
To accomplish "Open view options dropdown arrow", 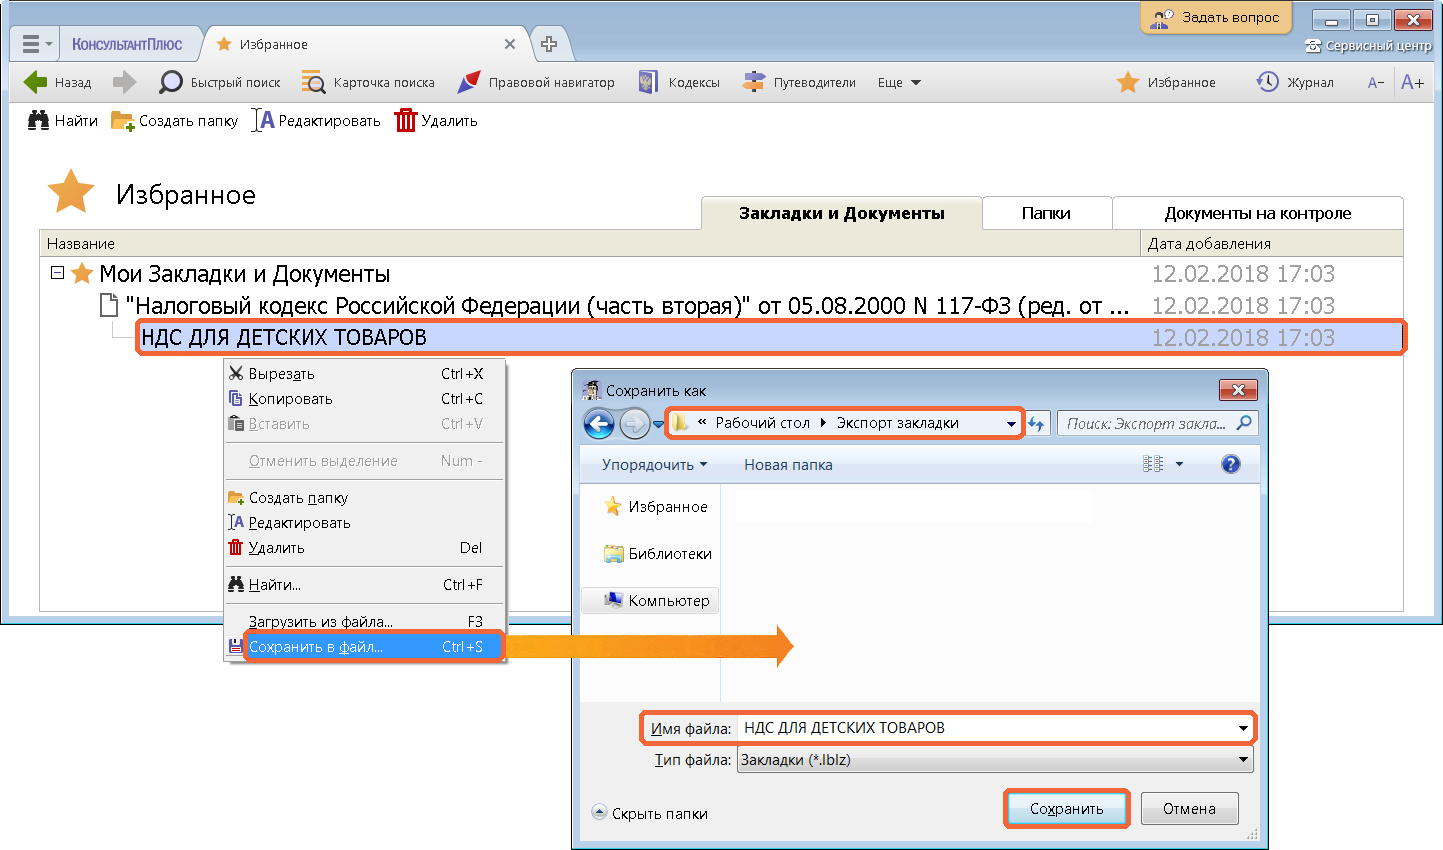I will coord(1179,464).
